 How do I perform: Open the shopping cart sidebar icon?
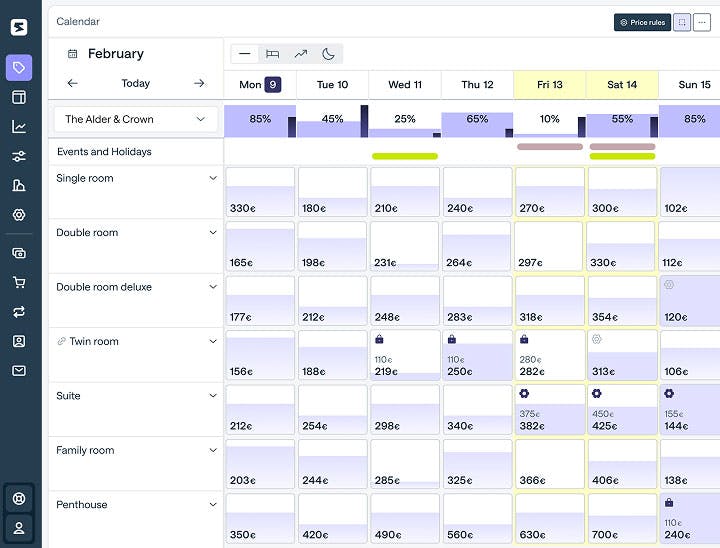tap(19, 282)
